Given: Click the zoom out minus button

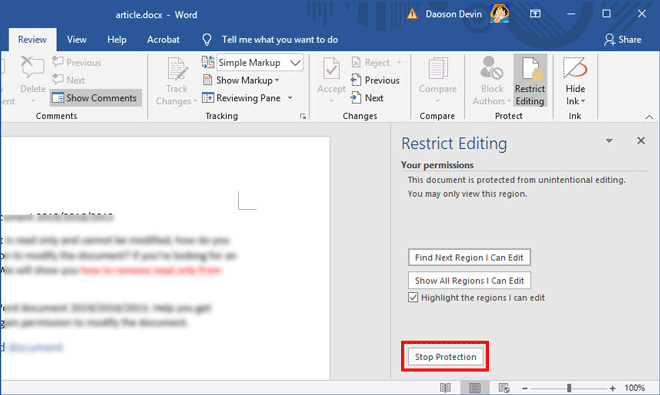Looking at the screenshot, I should click(524, 388).
